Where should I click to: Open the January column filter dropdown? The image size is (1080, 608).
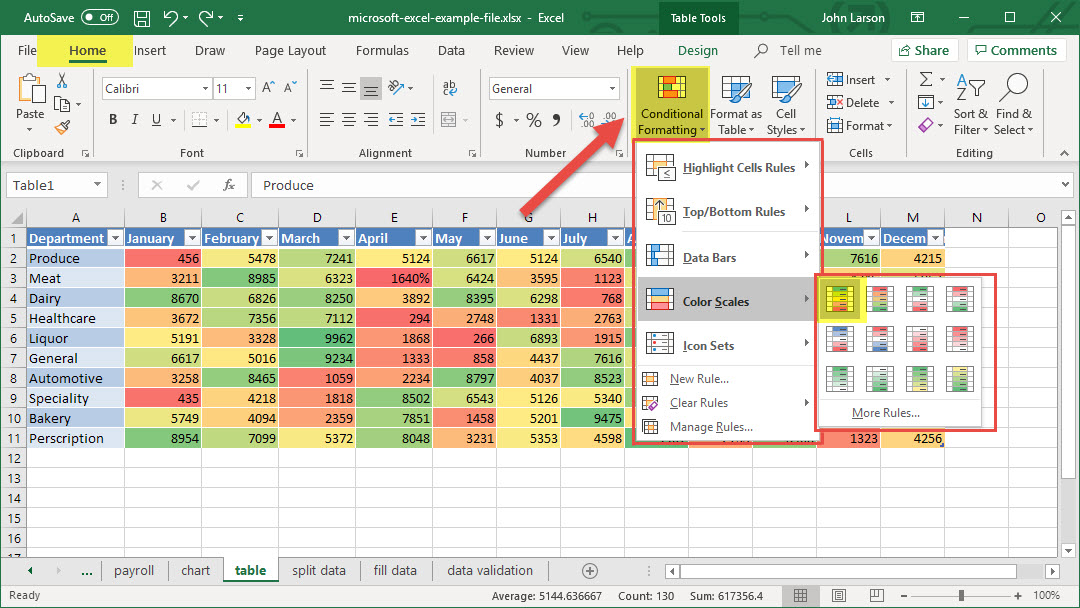(191, 238)
